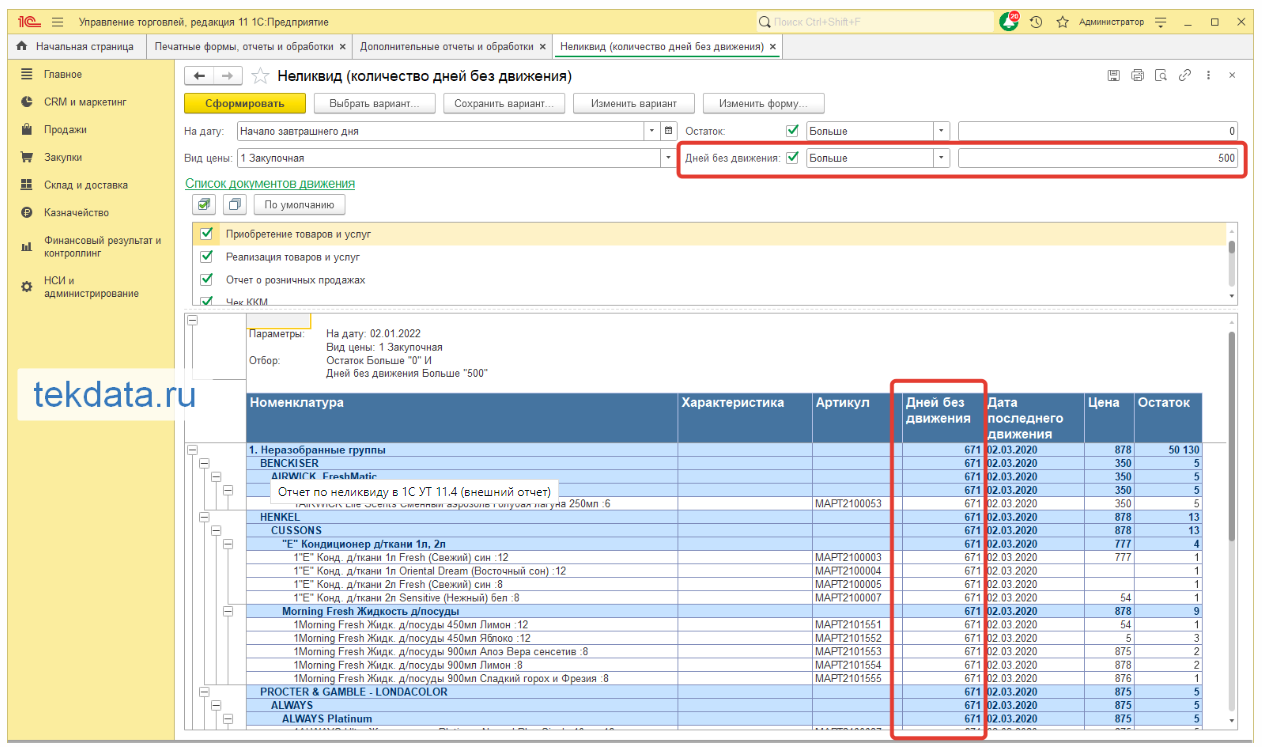Uncheck Отчет о розничных продажах document
The image size is (1262, 747).
click(207, 280)
